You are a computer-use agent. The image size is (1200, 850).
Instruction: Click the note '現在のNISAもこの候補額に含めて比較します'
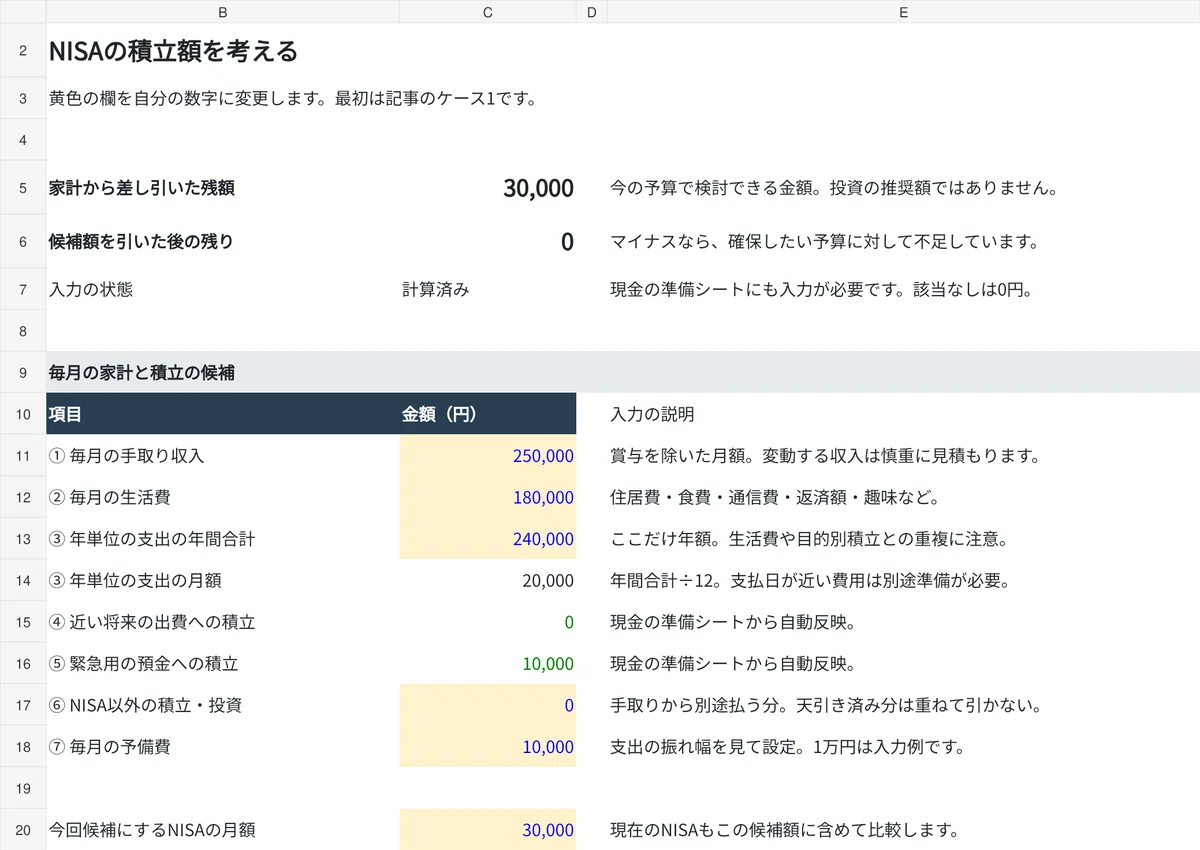[x=785, y=829]
